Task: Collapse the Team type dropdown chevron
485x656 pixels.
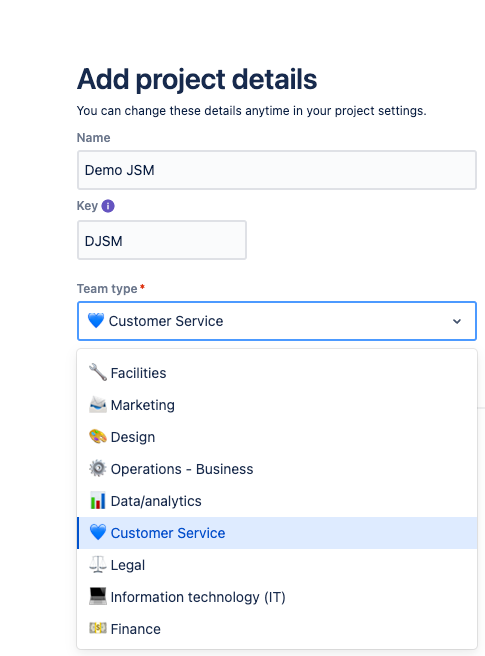Action: pos(457,321)
